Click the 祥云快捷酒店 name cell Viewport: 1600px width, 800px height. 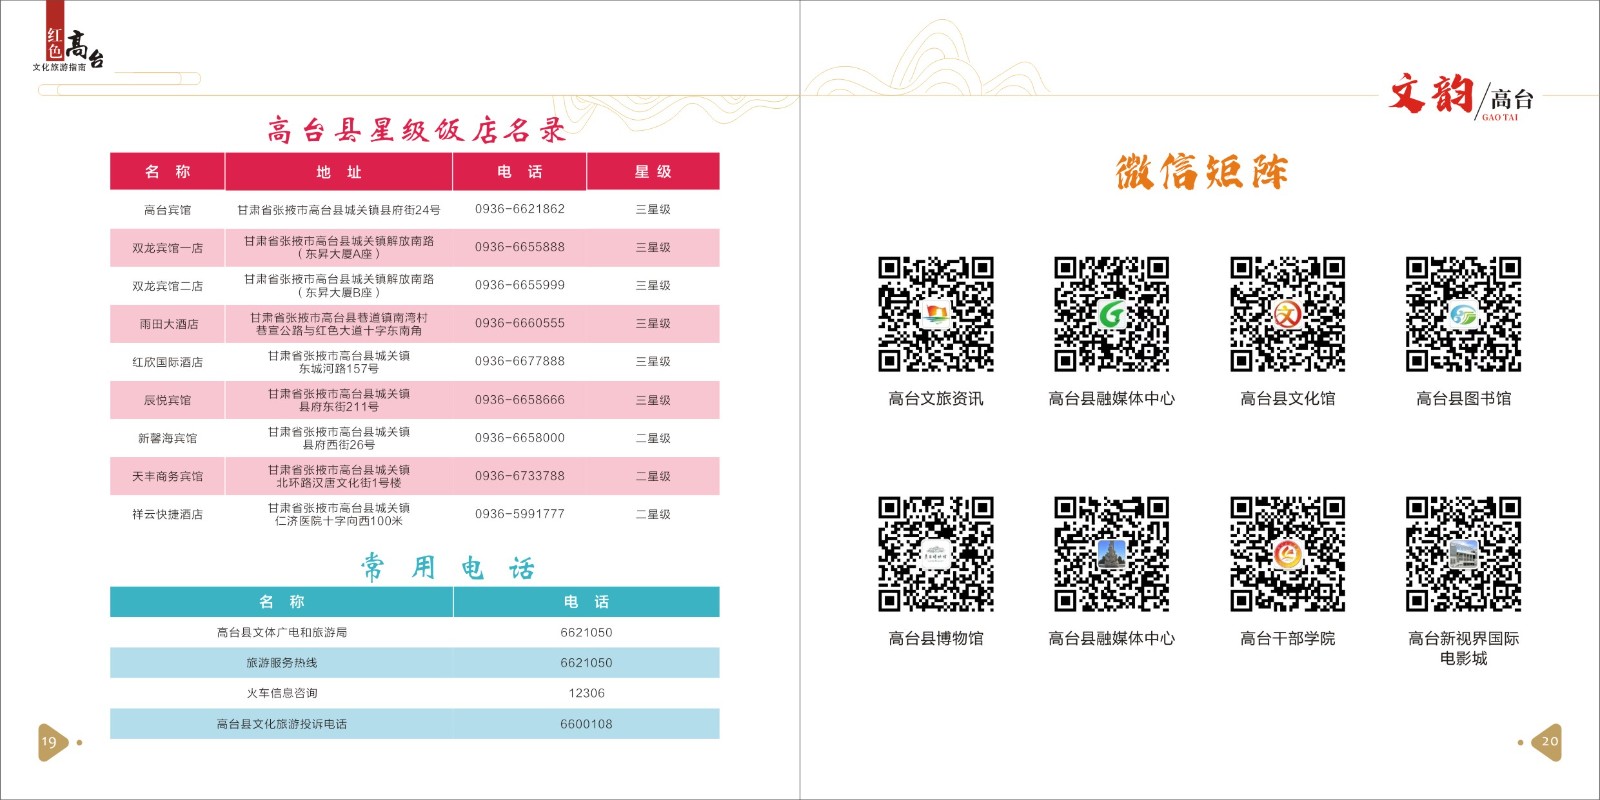point(167,514)
